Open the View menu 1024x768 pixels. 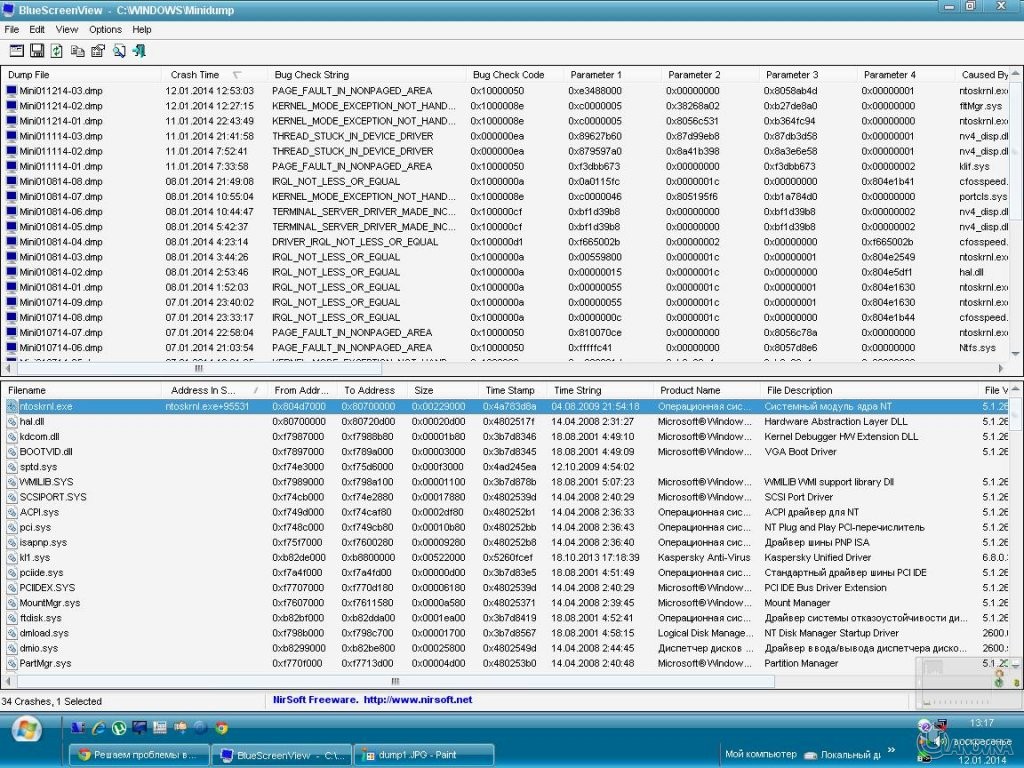tap(67, 30)
